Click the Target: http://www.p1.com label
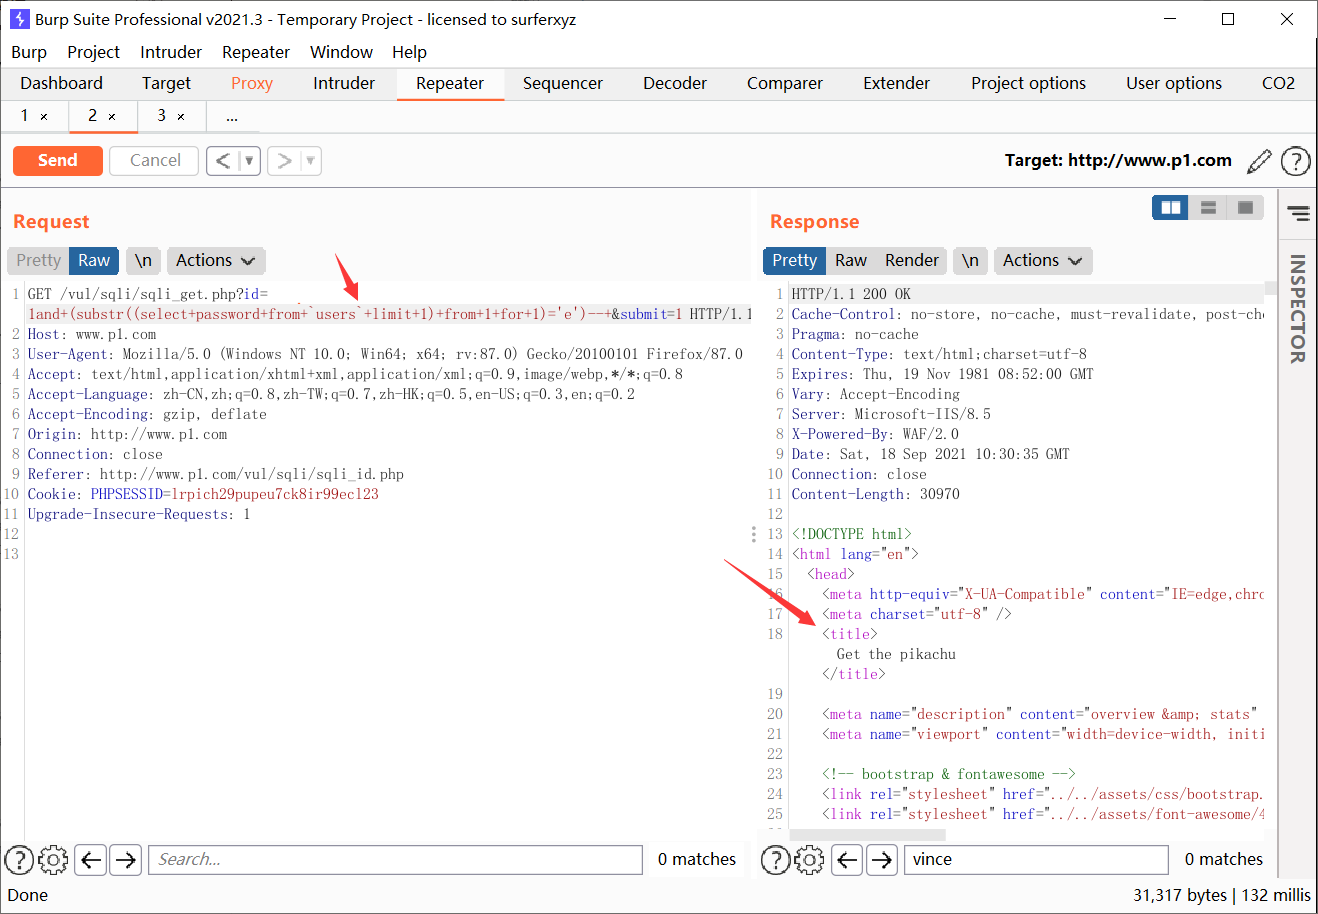1318x914 pixels. coord(1118,160)
